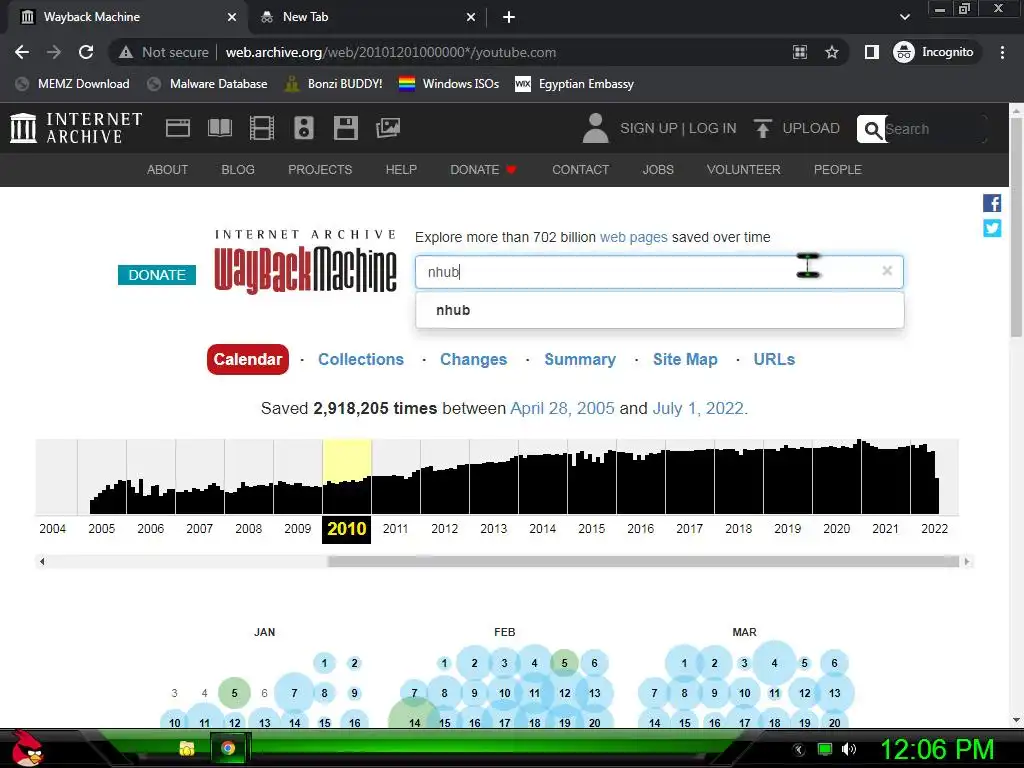This screenshot has width=1024, height=768.
Task: Open February 5 snapshot in calendar
Action: coord(564,663)
